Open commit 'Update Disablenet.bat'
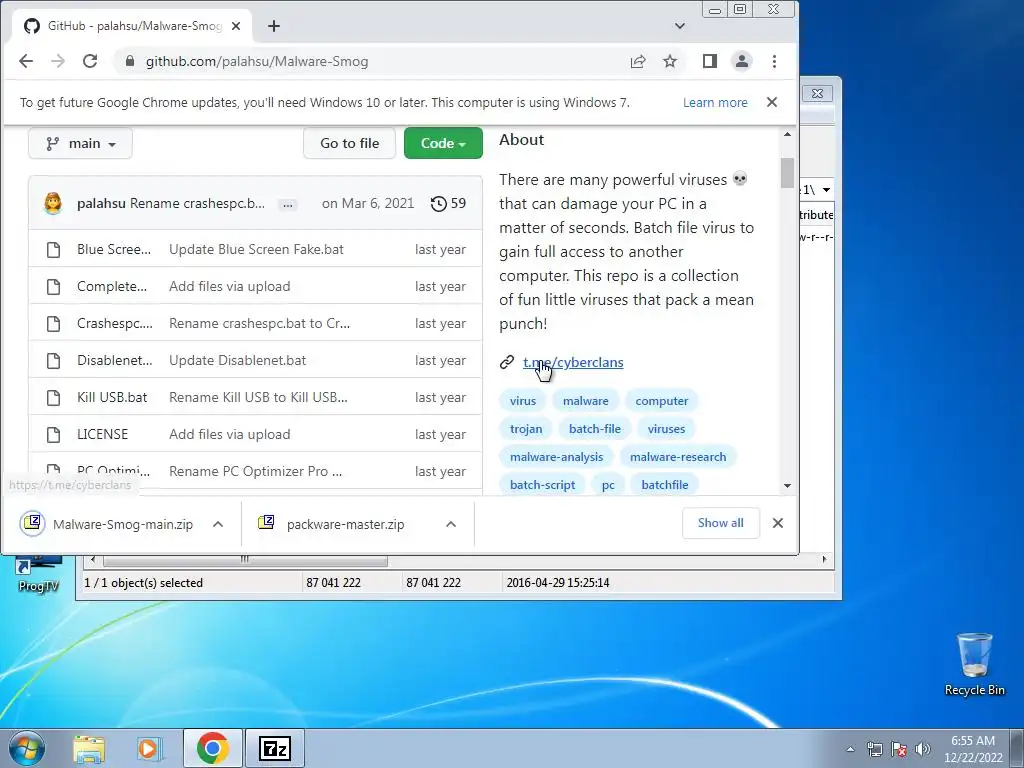 point(237,360)
